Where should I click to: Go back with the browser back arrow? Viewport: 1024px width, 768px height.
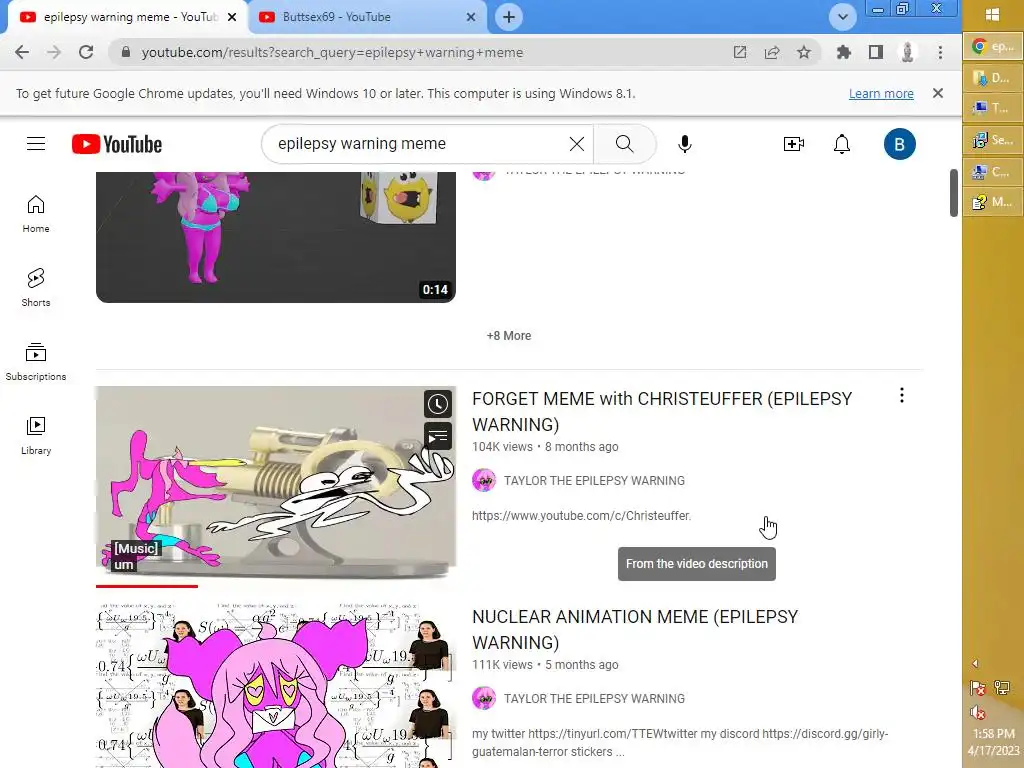pyautogui.click(x=22, y=52)
